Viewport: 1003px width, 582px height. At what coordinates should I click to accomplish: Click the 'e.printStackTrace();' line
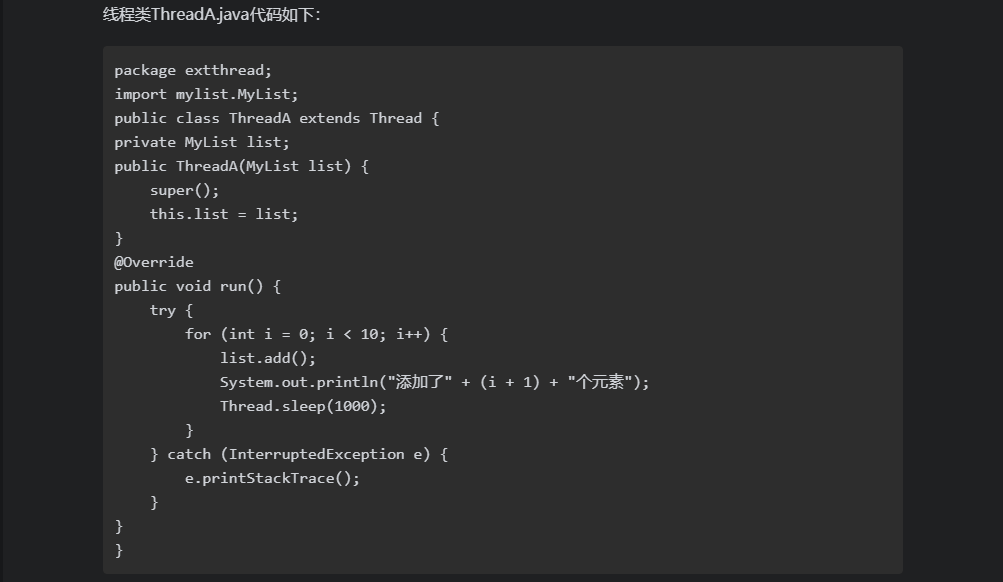pos(272,478)
